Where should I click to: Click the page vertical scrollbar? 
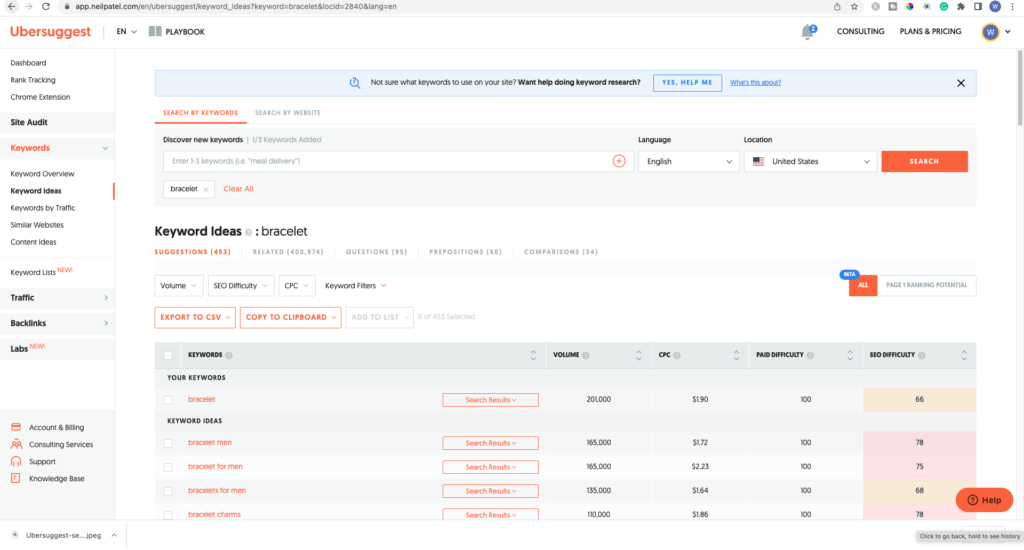coord(1019,88)
